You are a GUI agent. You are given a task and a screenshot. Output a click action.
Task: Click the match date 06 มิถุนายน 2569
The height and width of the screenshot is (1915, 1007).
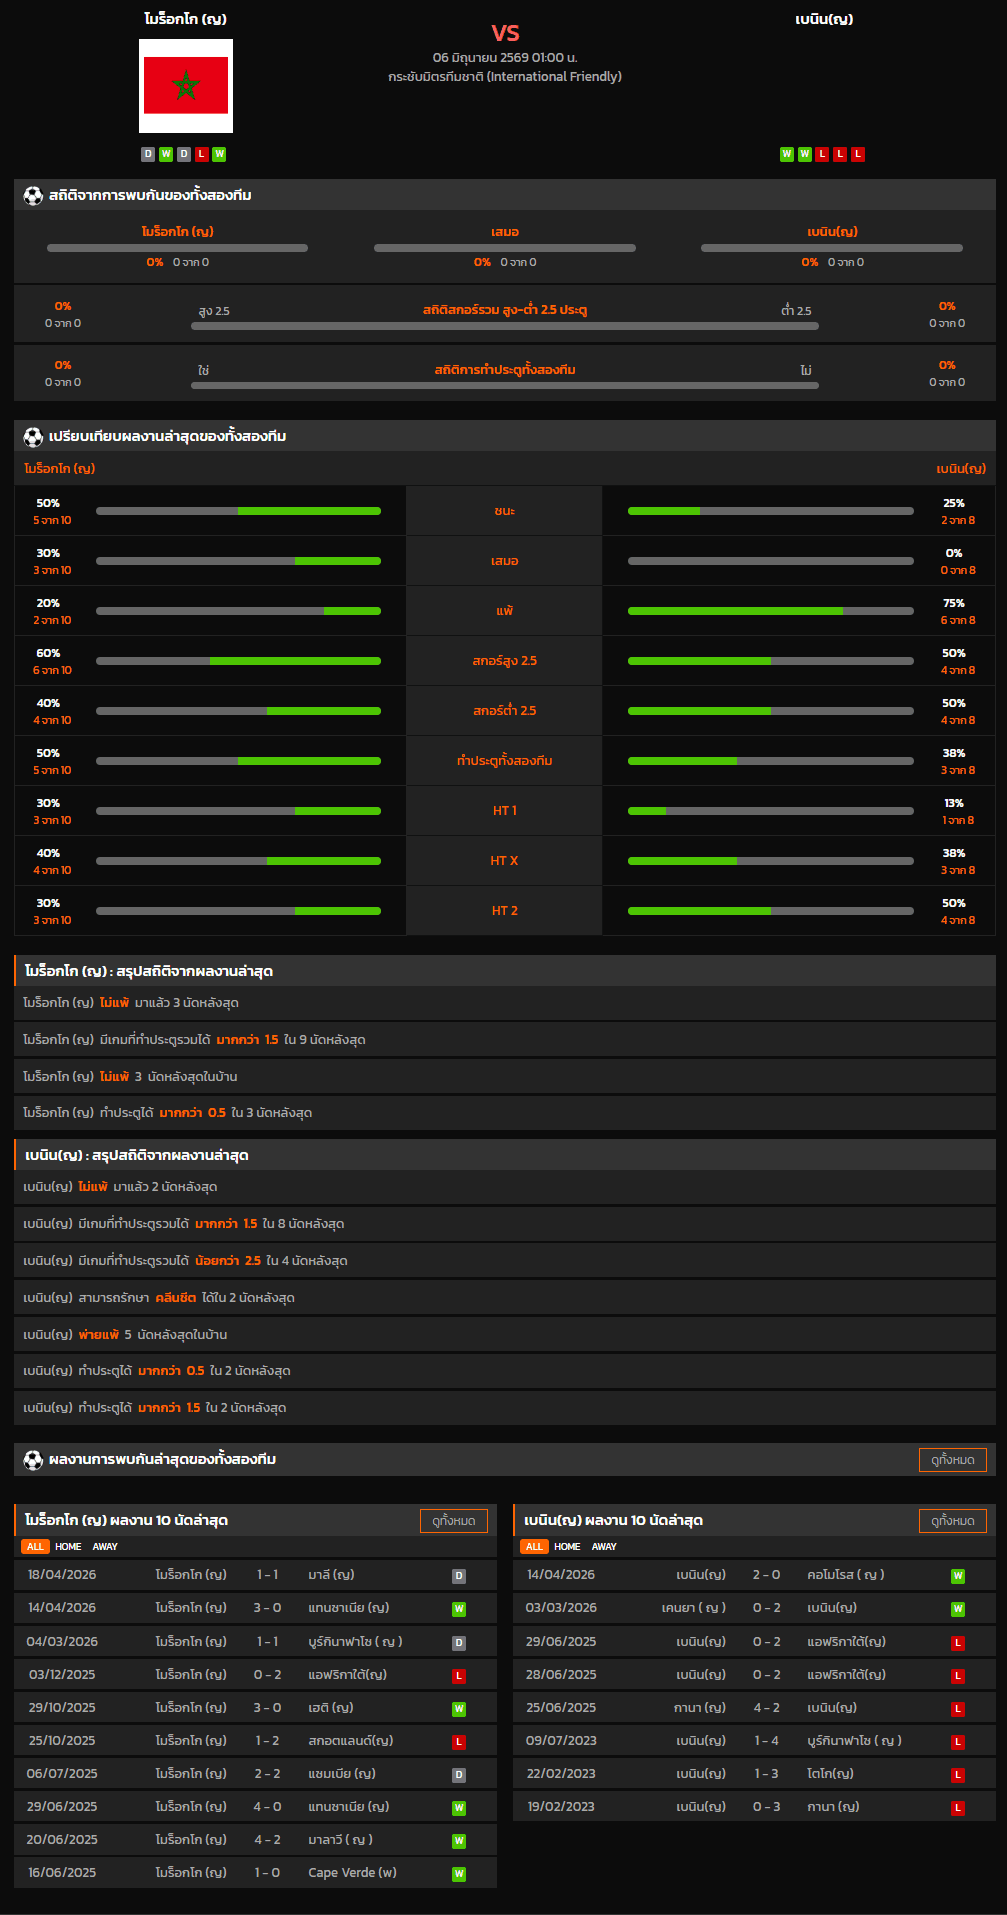(505, 58)
